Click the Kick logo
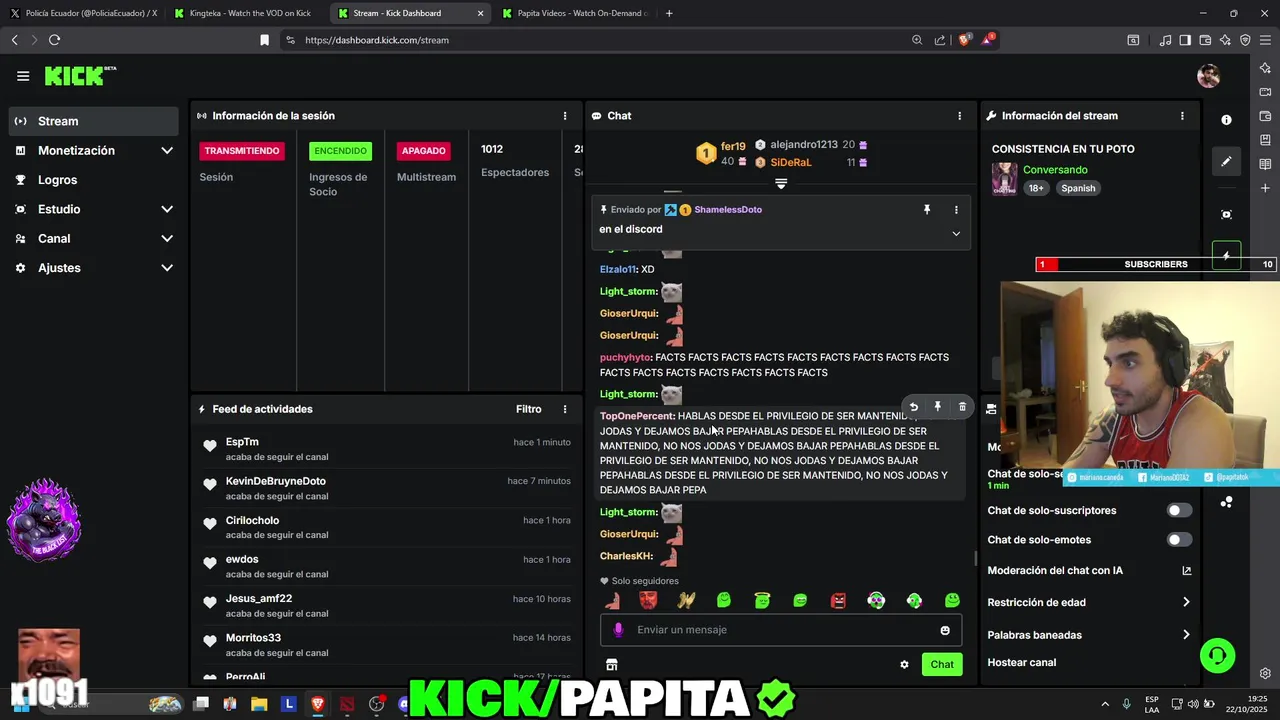 [80, 76]
